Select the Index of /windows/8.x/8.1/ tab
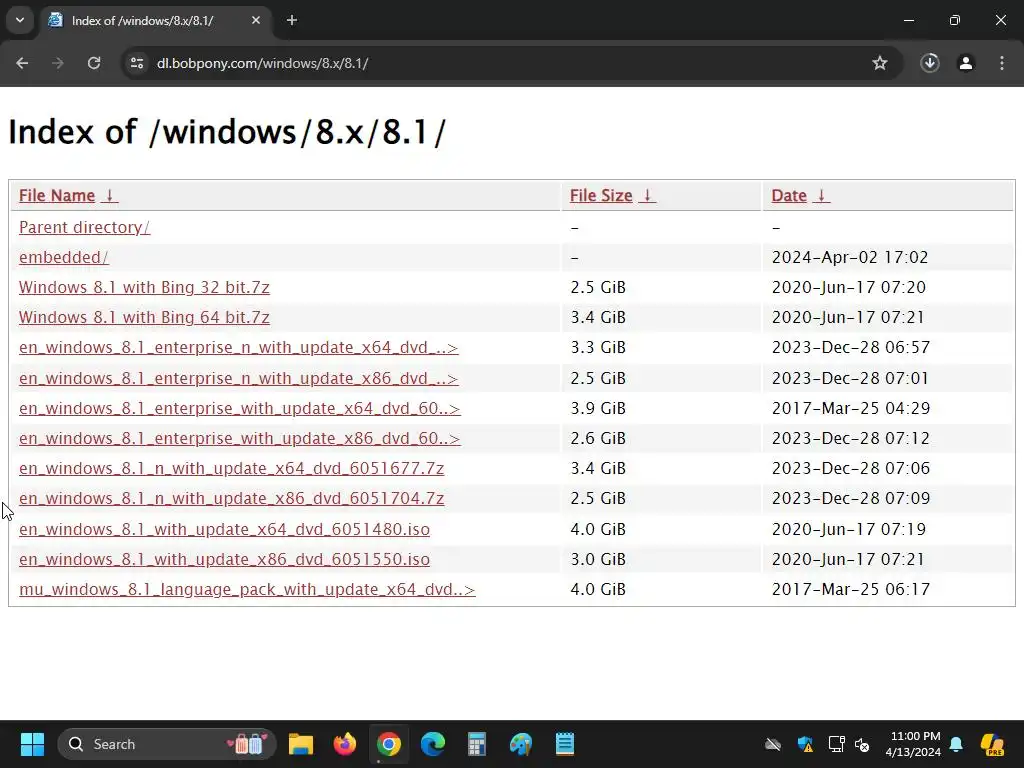This screenshot has height=768, width=1024. pyautogui.click(x=155, y=20)
